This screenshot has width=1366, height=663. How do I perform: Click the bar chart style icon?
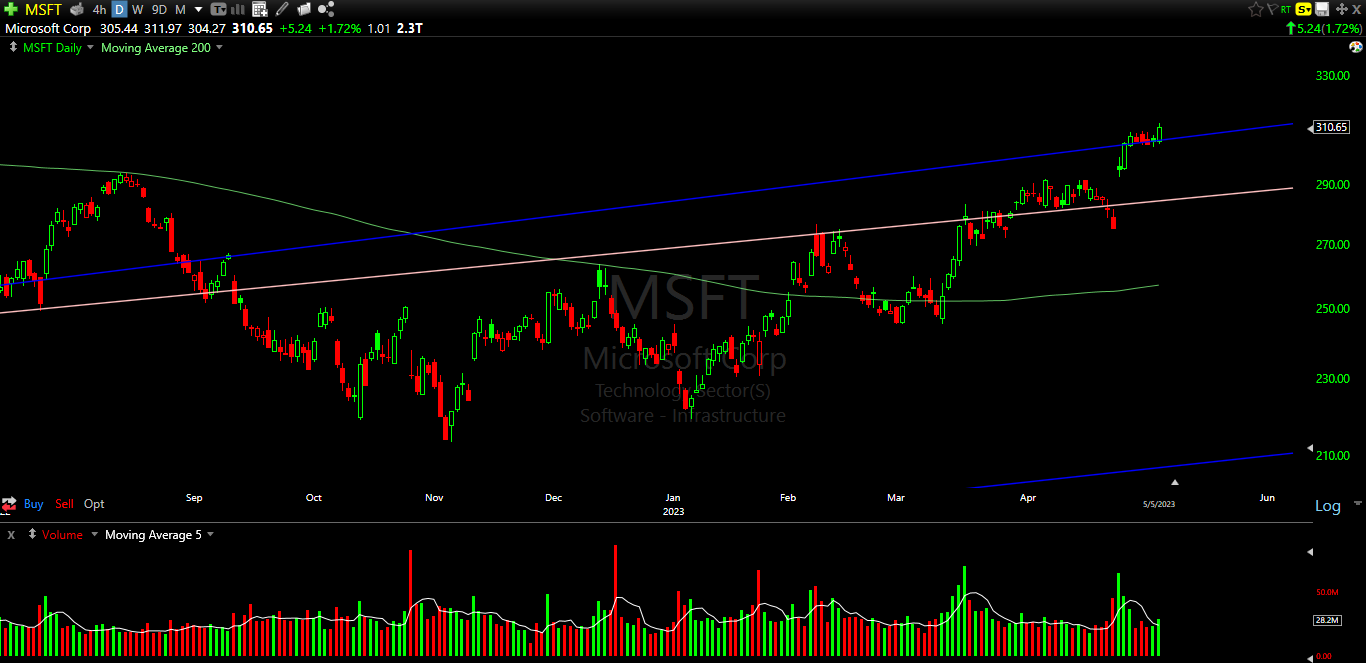pos(238,10)
